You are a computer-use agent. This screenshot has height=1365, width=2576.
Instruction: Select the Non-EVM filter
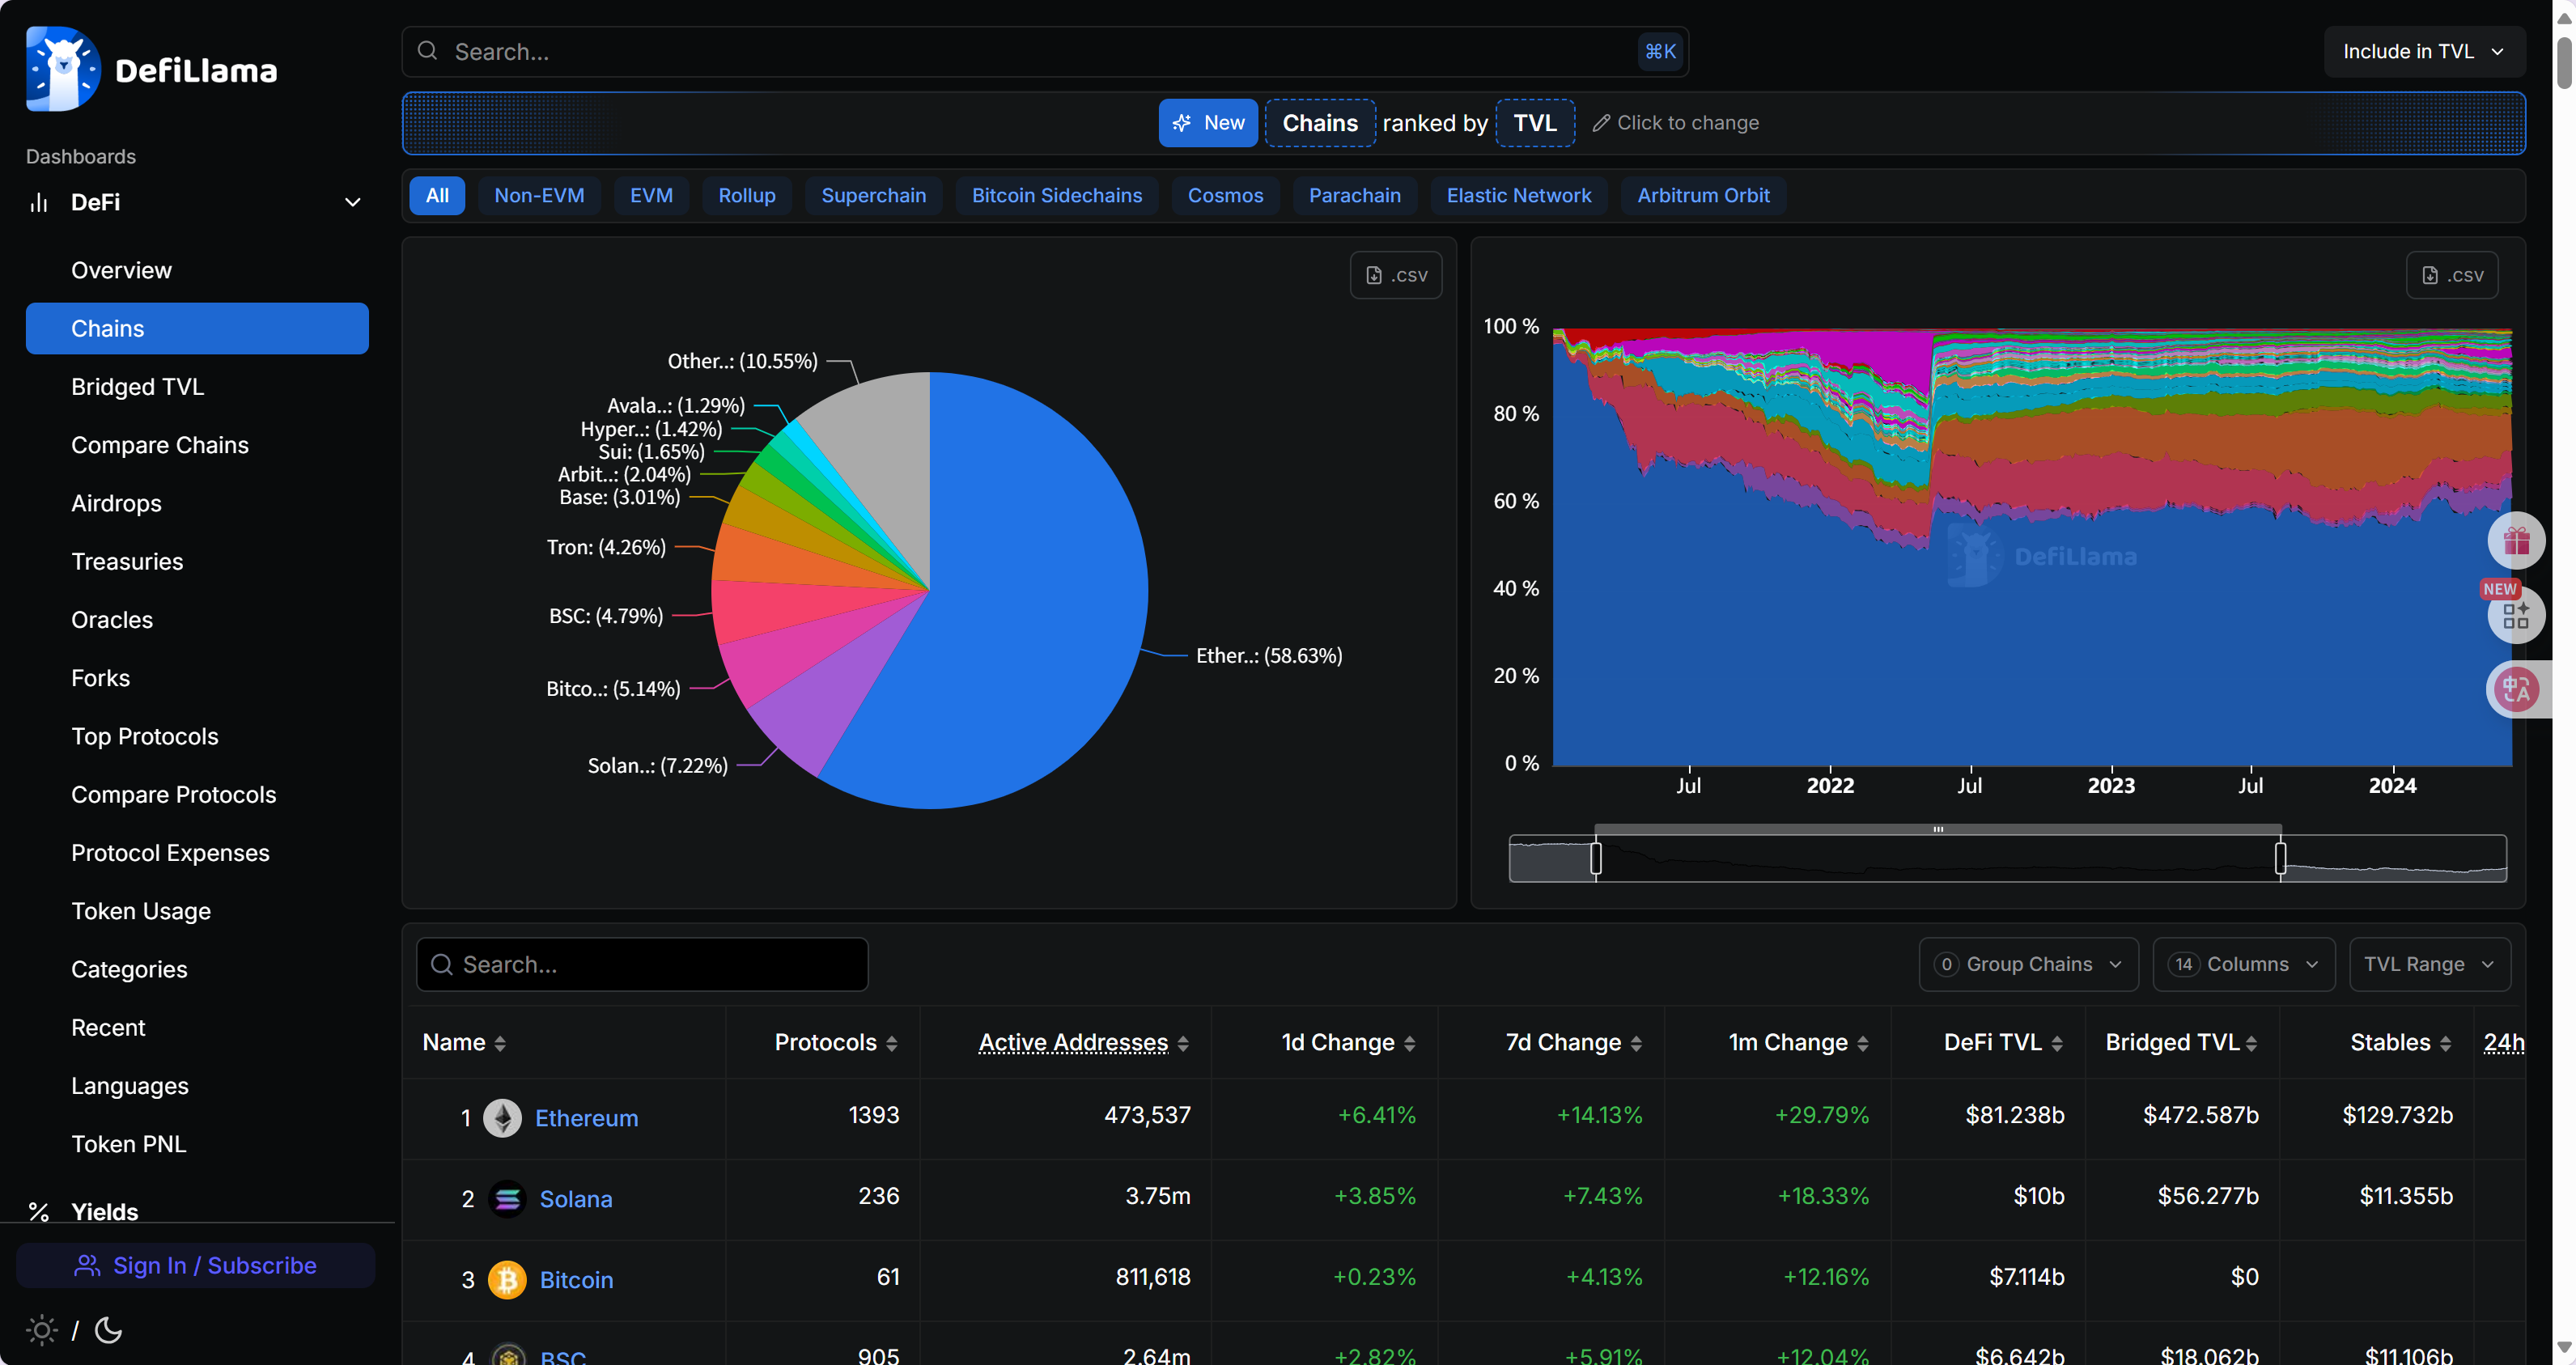tap(539, 196)
